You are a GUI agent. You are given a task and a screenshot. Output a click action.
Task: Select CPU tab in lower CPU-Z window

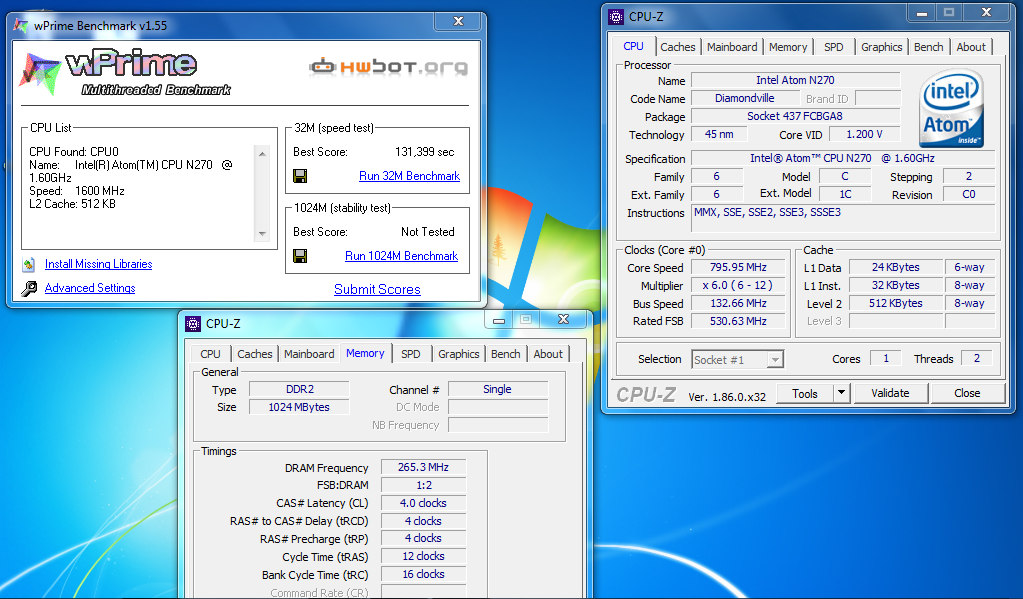coord(210,354)
